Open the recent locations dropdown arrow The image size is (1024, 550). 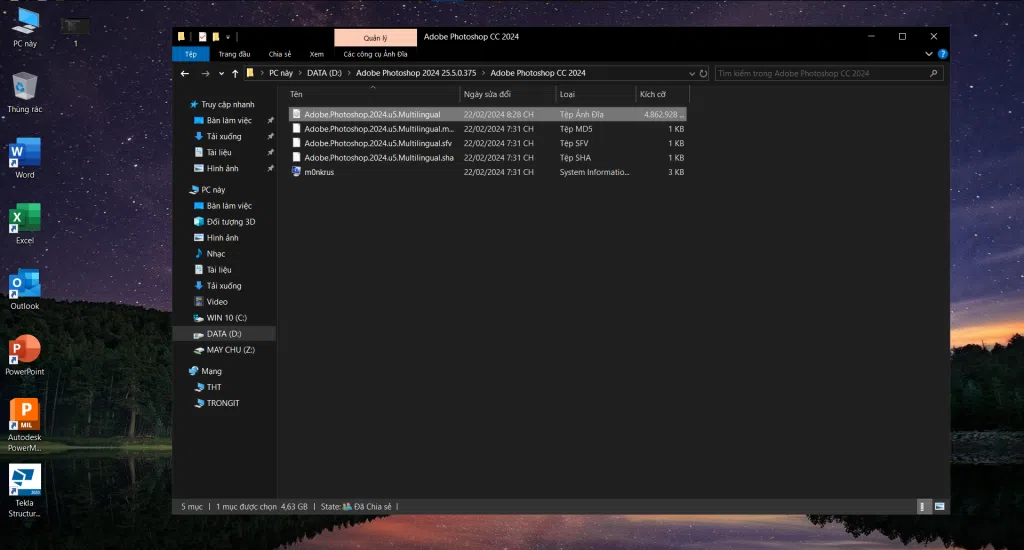click(221, 73)
